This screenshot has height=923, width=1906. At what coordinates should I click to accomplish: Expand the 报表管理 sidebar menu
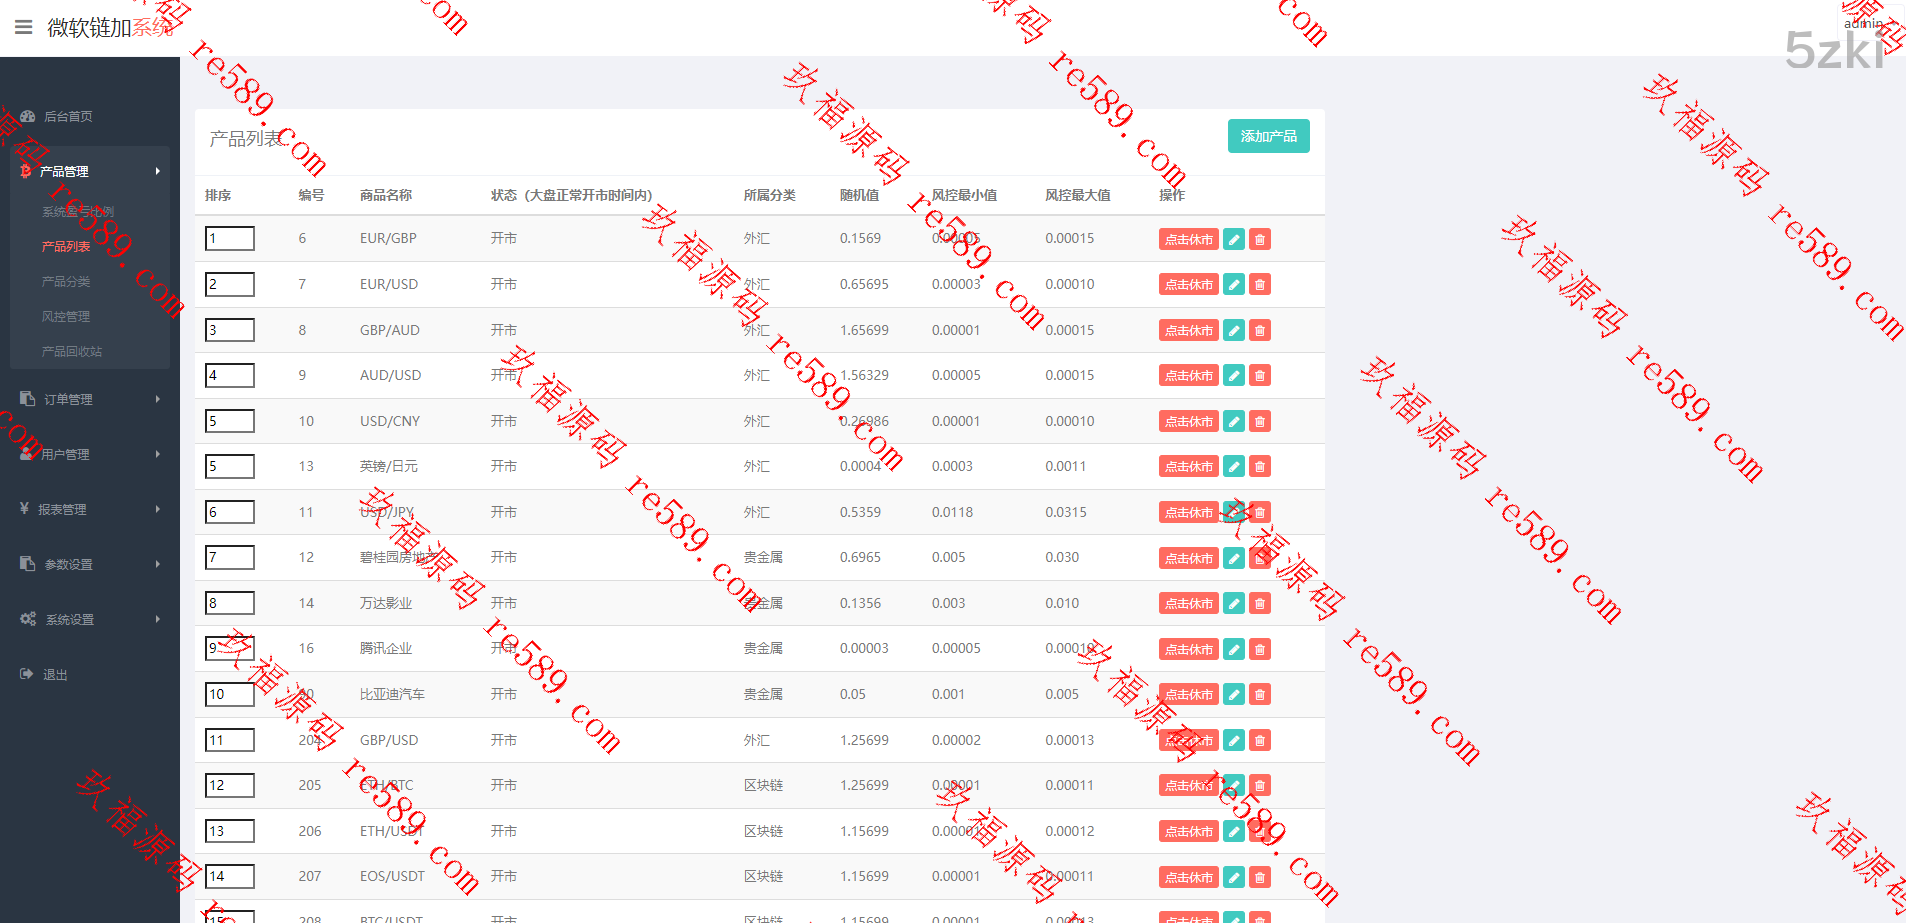pyautogui.click(x=90, y=509)
